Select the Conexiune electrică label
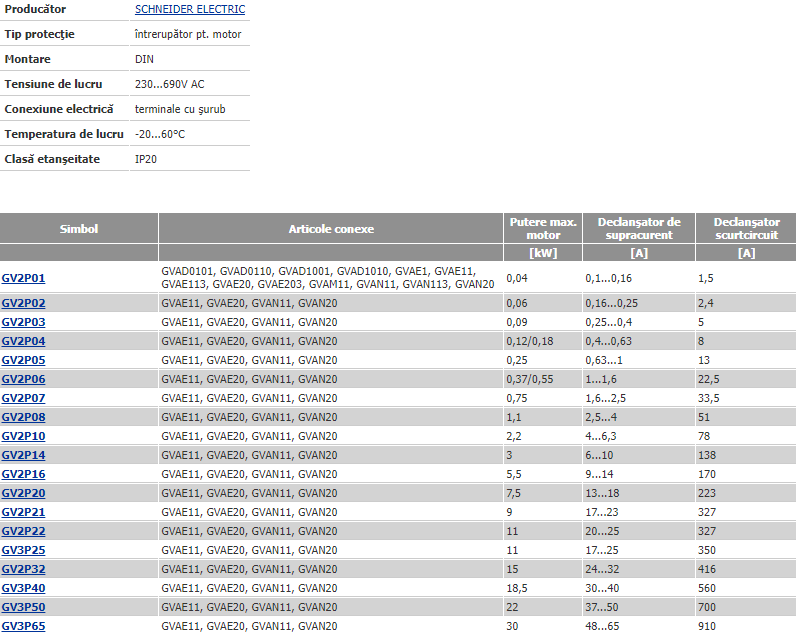Viewport: 796px width, 633px height. [59, 109]
